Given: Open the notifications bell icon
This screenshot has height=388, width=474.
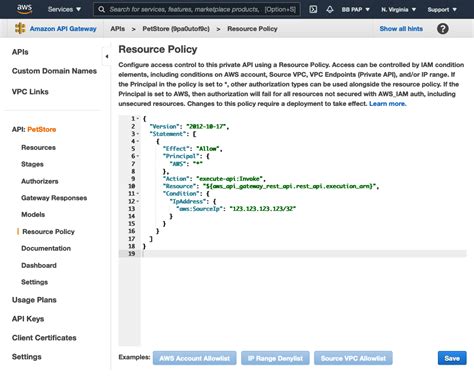Looking at the screenshot, I should coord(330,9).
